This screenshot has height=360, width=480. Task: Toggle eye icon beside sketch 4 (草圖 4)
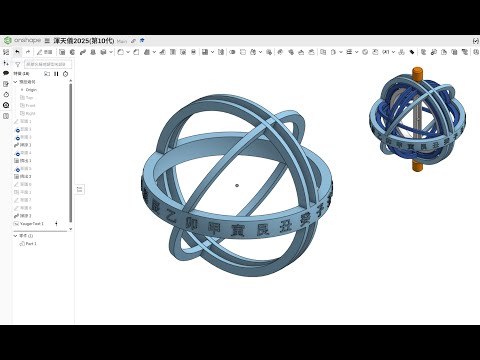pos(18,153)
